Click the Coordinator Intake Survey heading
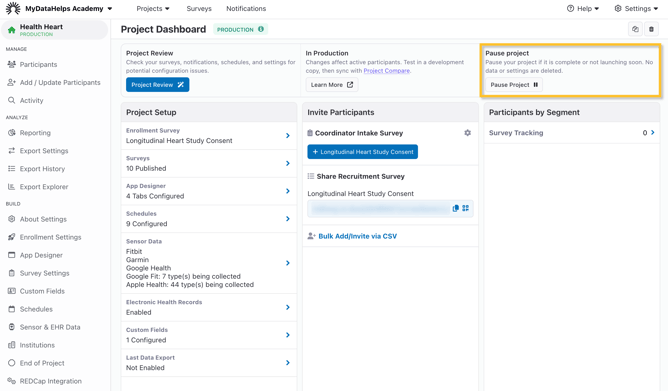This screenshot has height=391, width=668. tap(359, 133)
